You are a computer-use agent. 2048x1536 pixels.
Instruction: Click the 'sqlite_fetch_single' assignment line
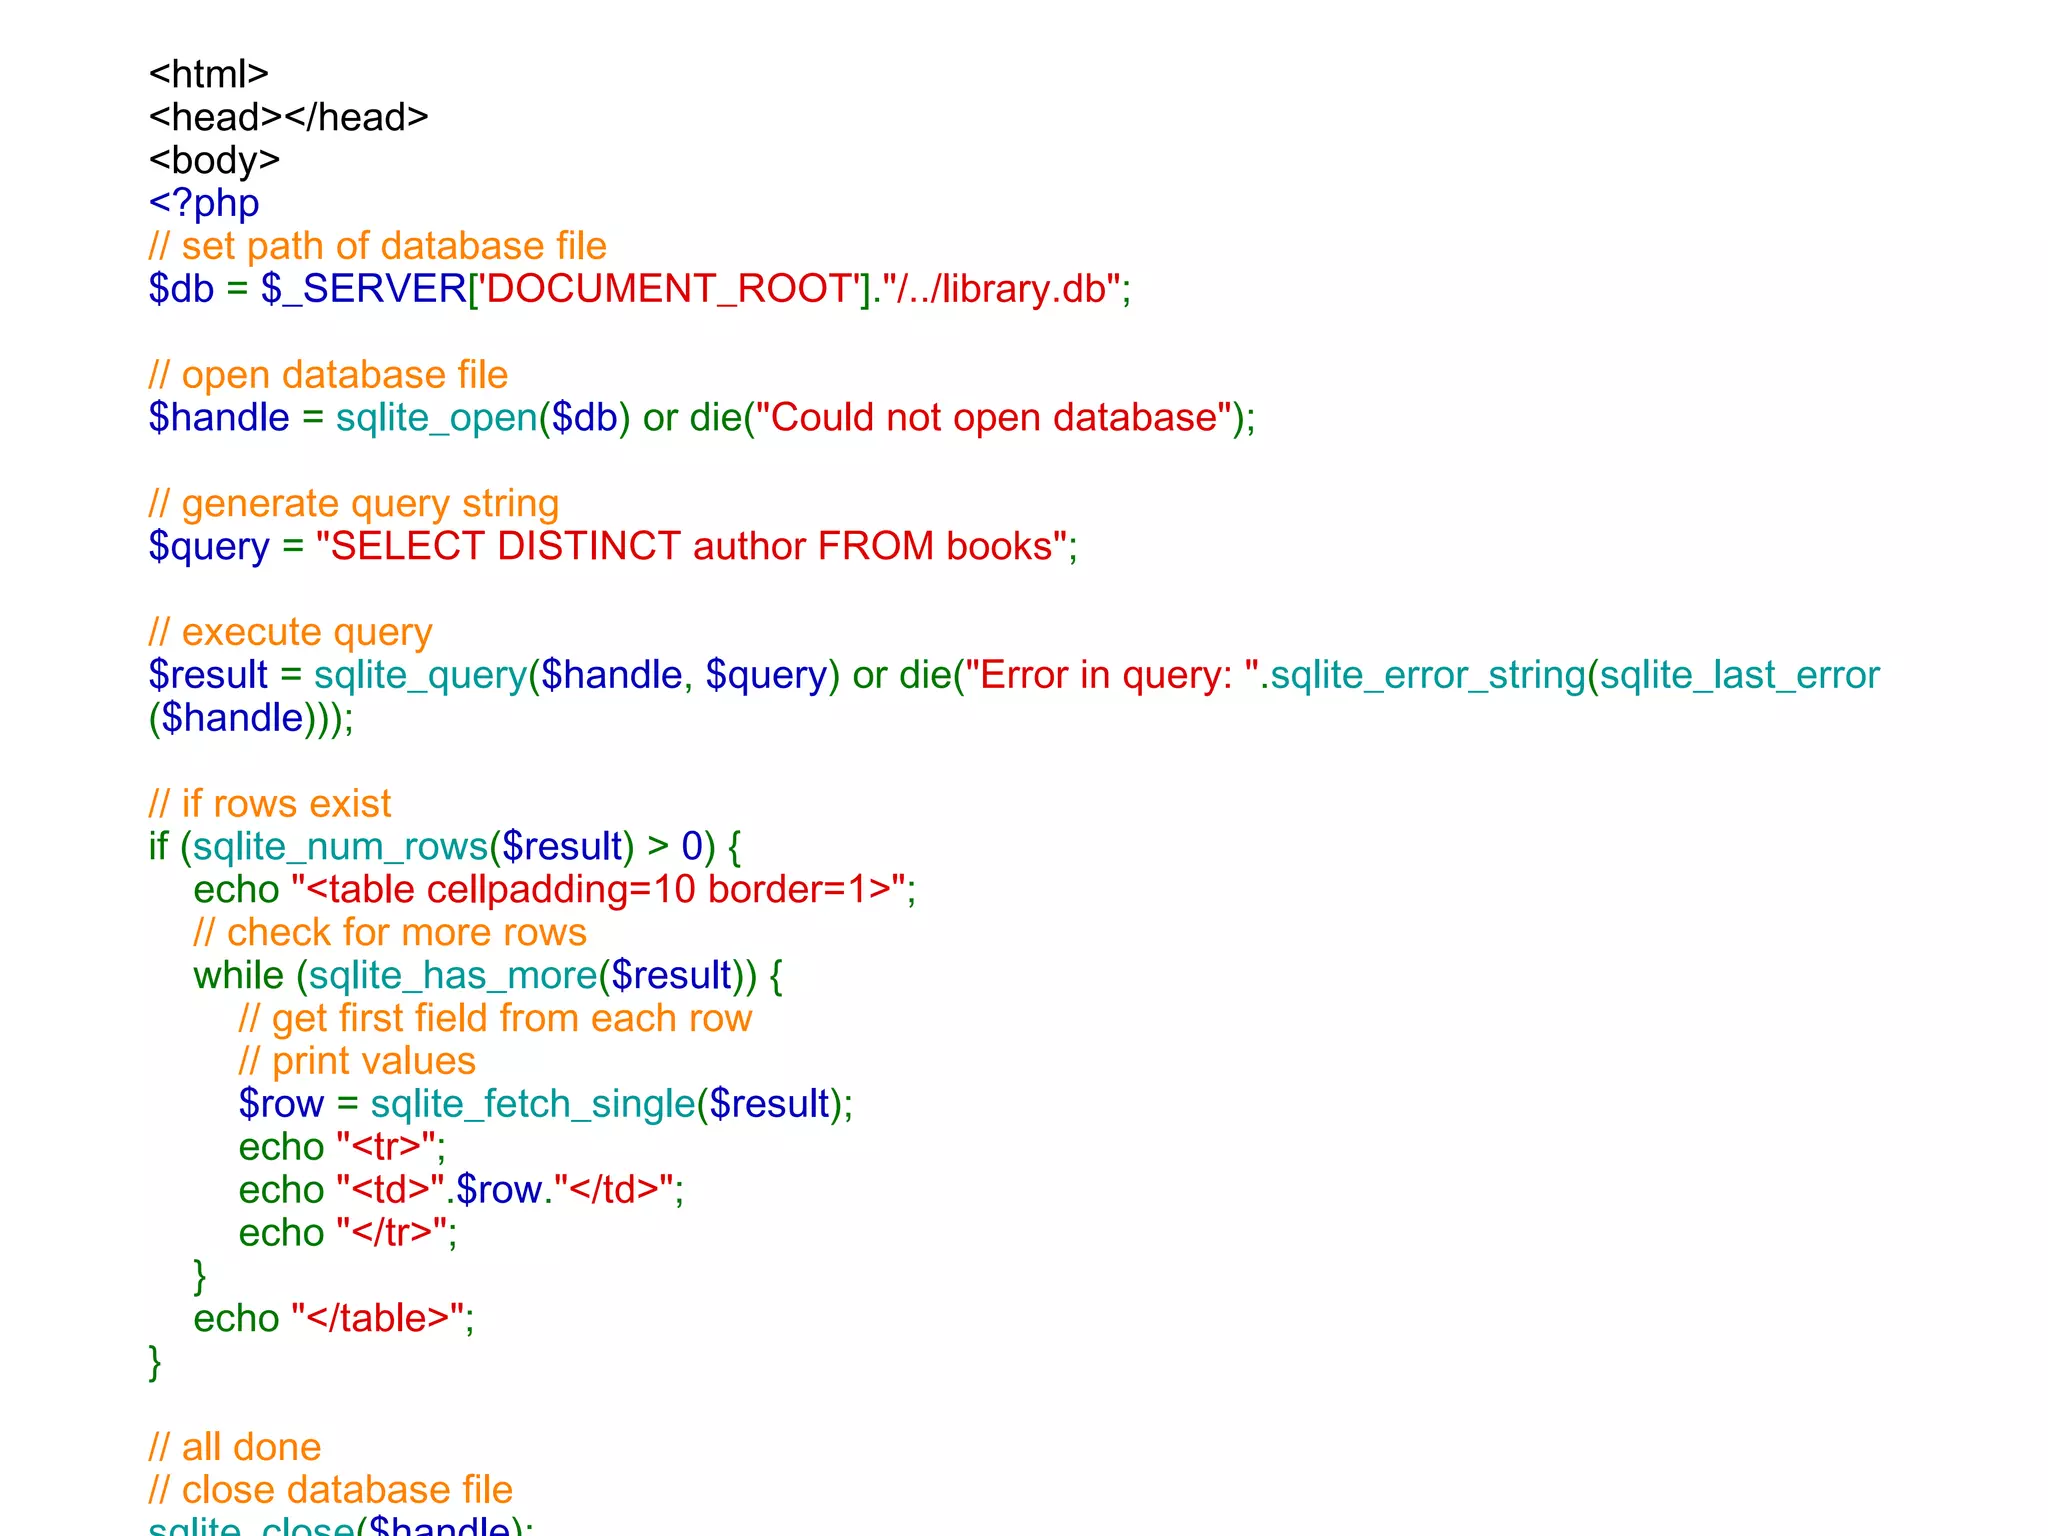[x=546, y=1105]
